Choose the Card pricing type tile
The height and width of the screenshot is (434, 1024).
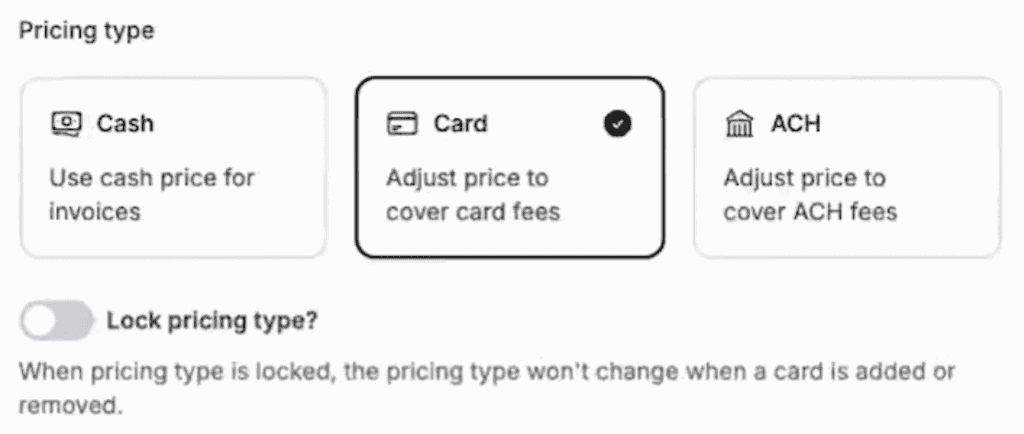pyautogui.click(x=509, y=167)
